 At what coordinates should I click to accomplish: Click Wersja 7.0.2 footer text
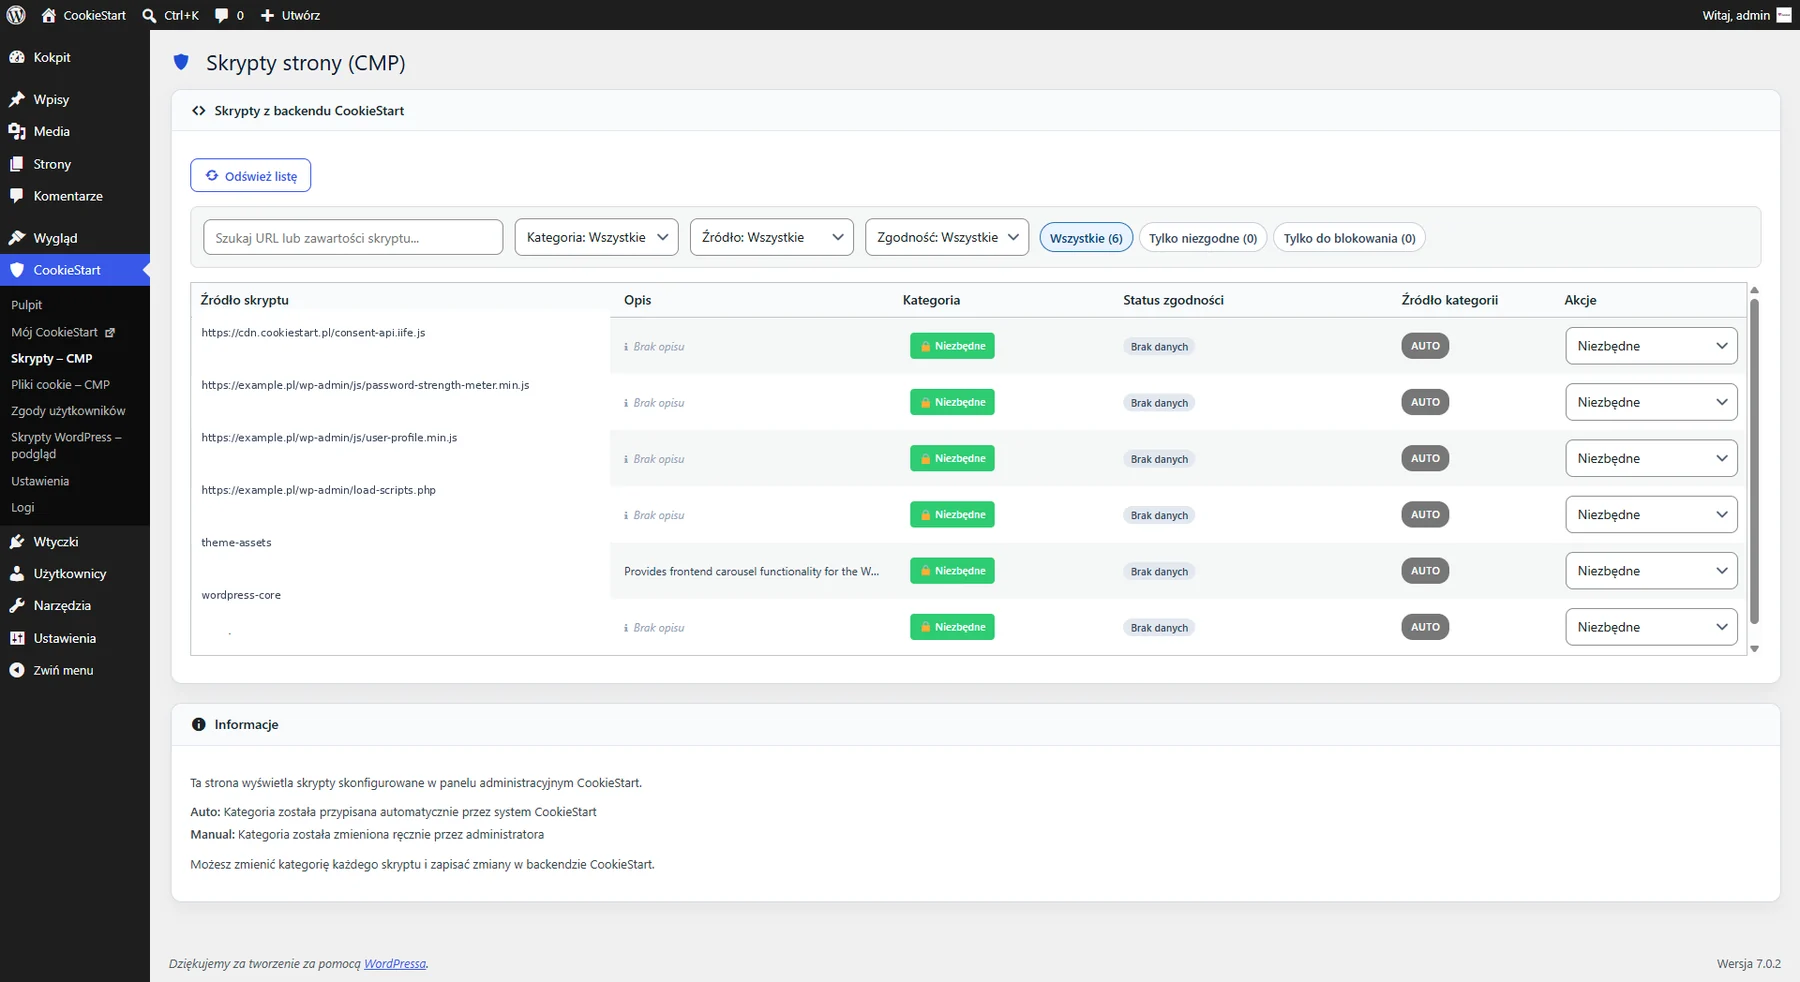[x=1749, y=964]
